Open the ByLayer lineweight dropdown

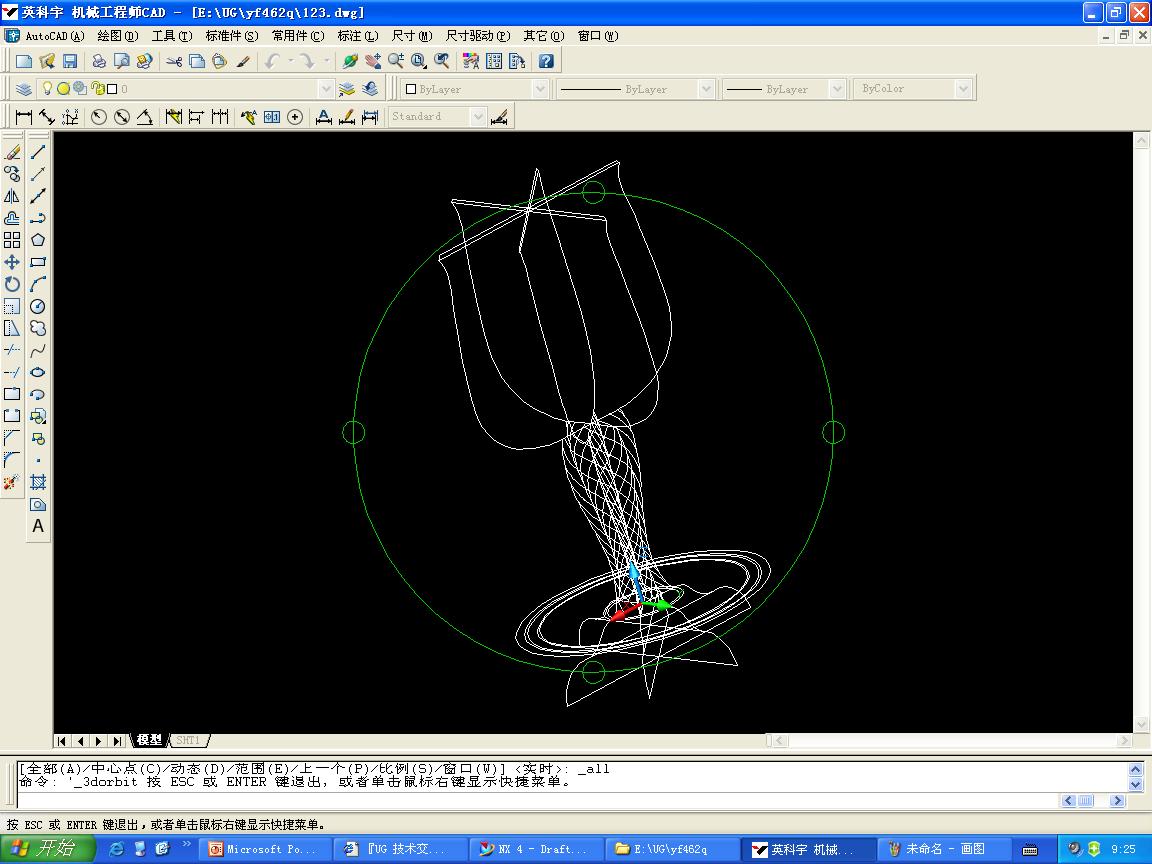(x=837, y=89)
